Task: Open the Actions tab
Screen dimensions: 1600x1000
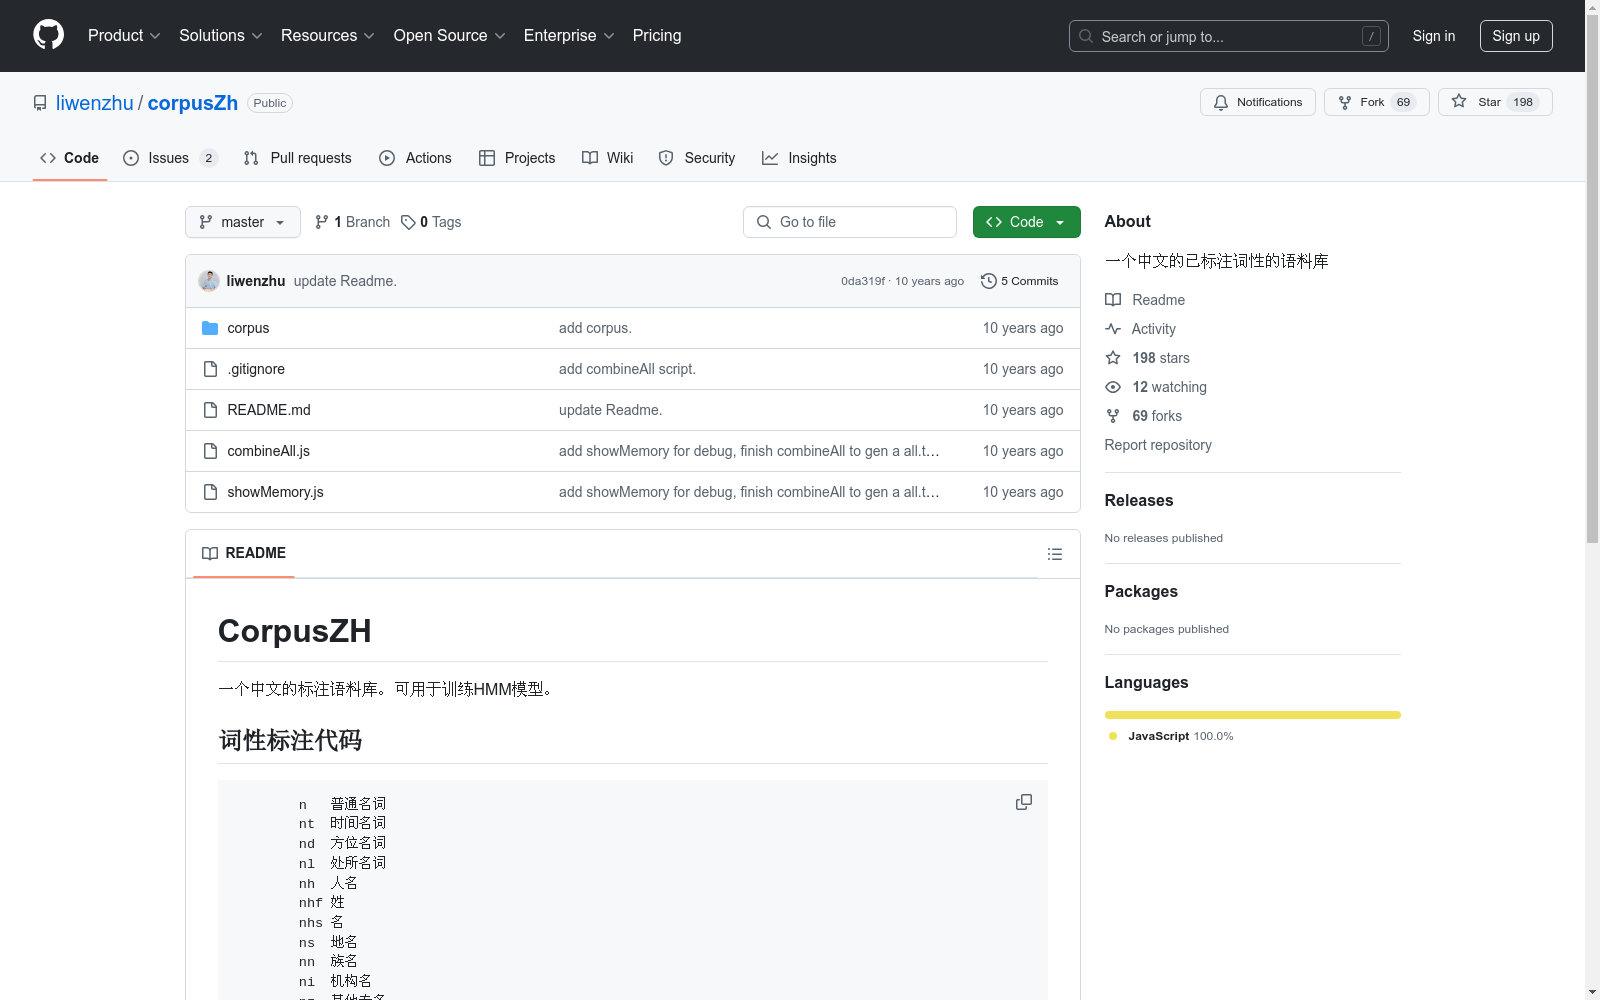Action: tap(415, 158)
